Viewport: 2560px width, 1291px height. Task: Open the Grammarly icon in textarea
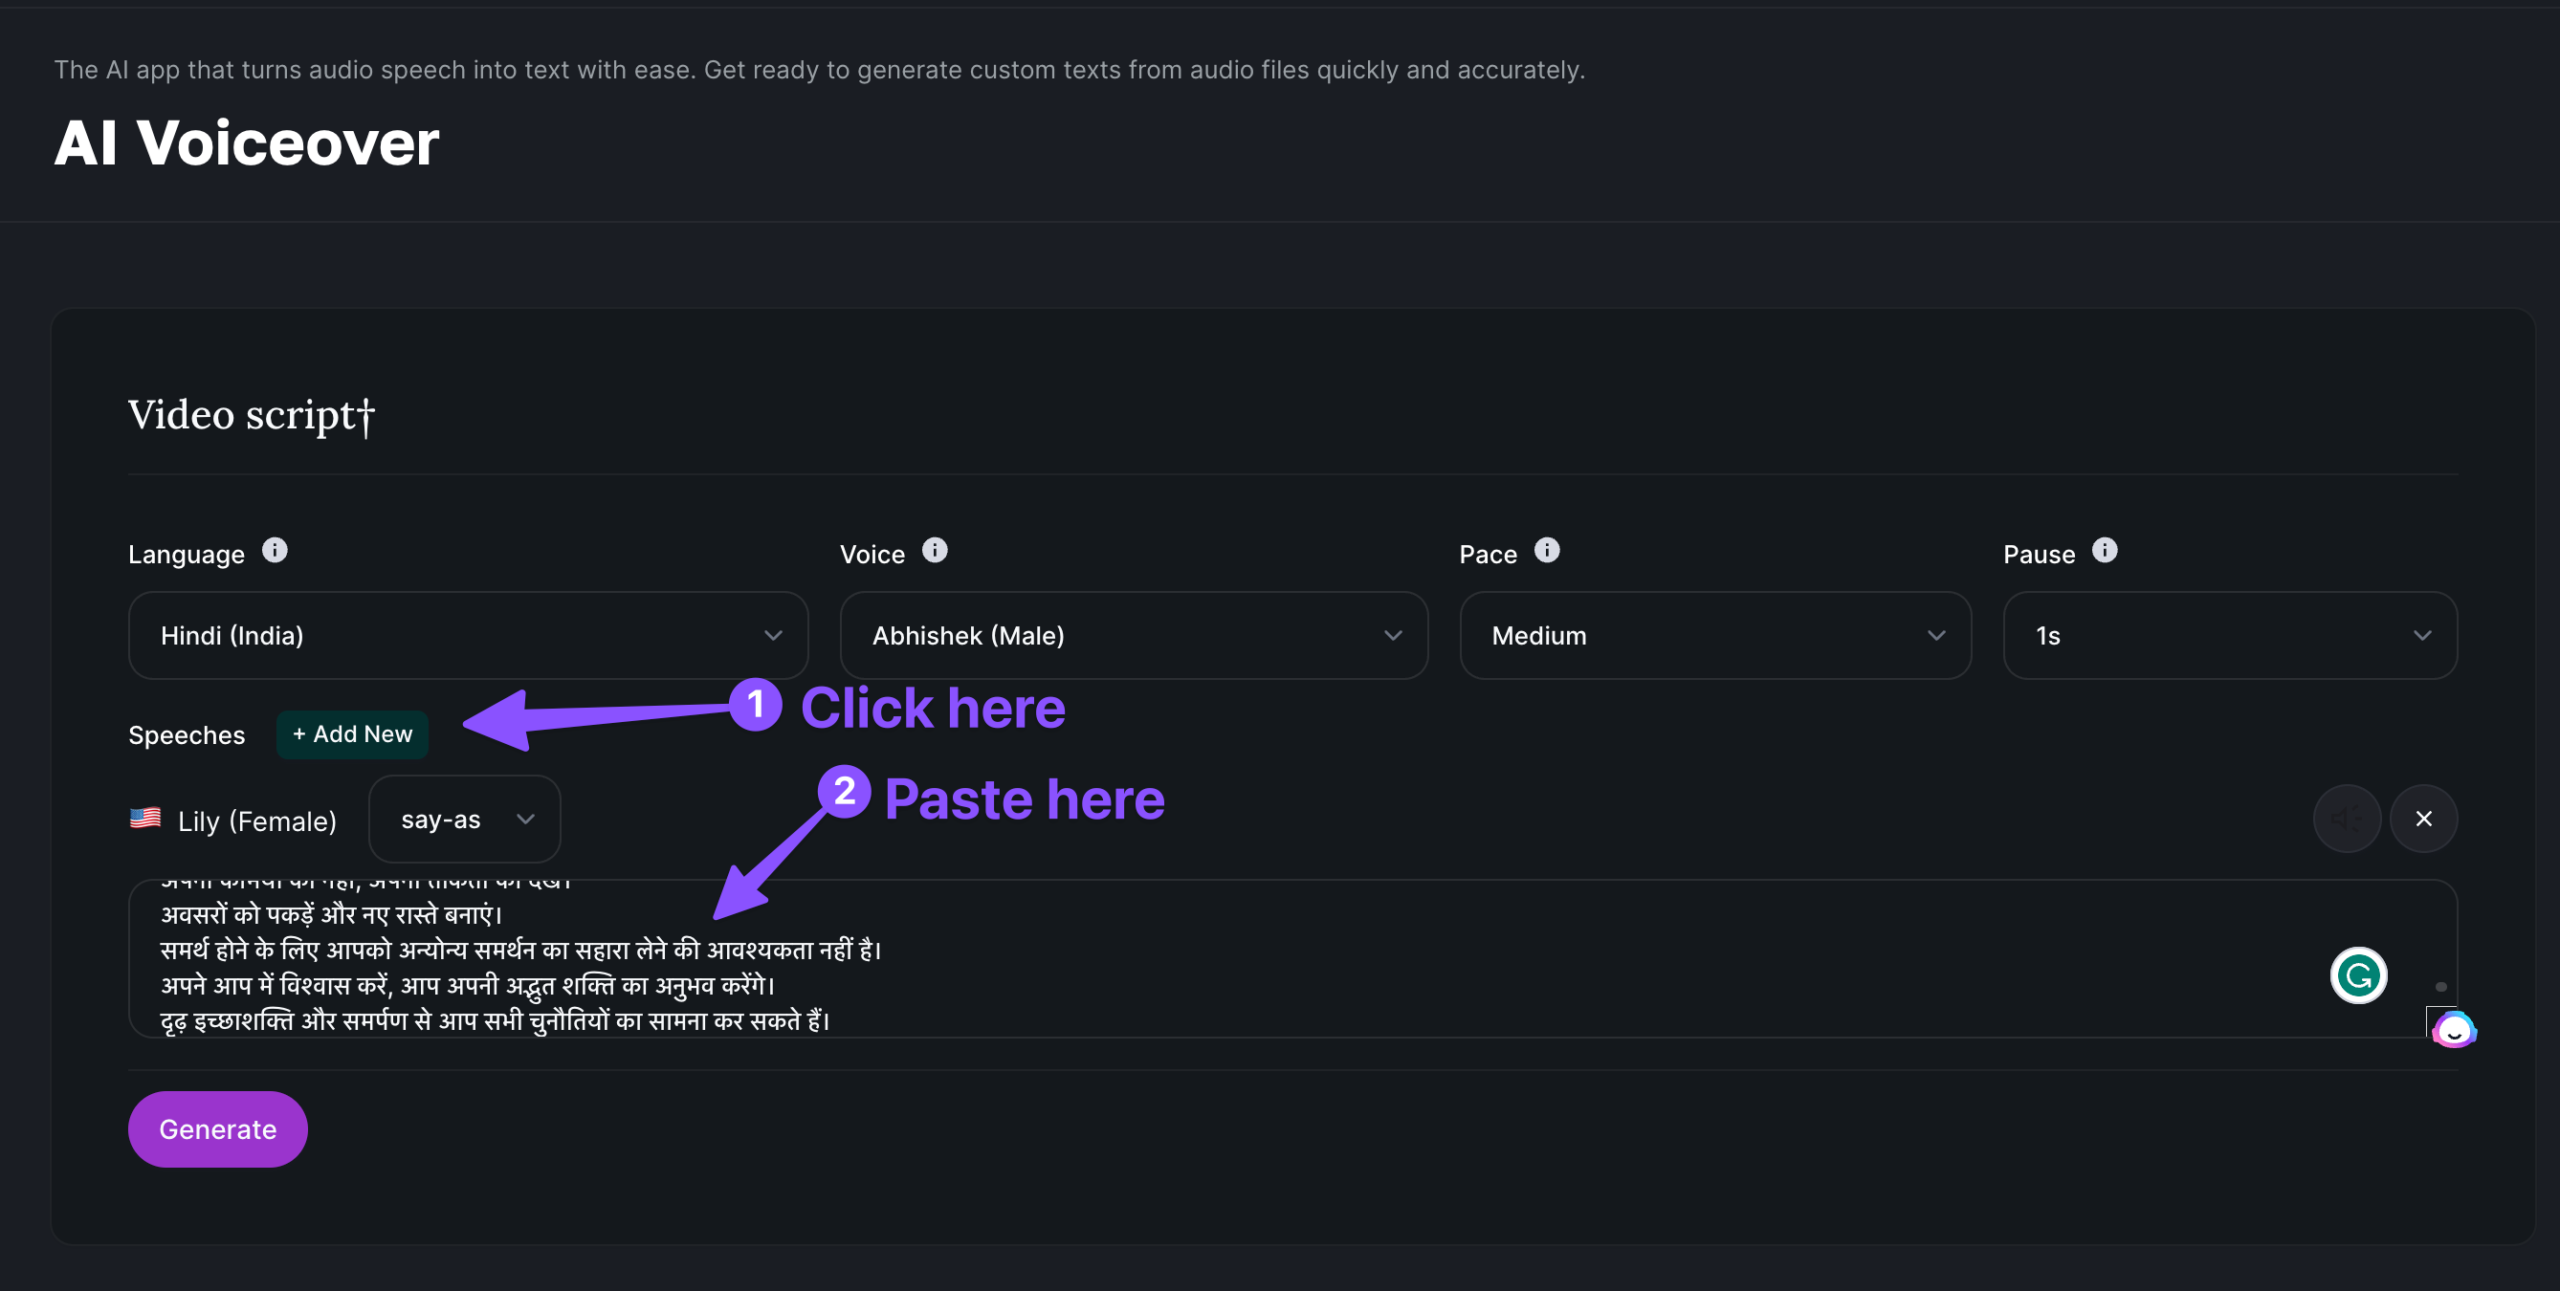[2358, 975]
